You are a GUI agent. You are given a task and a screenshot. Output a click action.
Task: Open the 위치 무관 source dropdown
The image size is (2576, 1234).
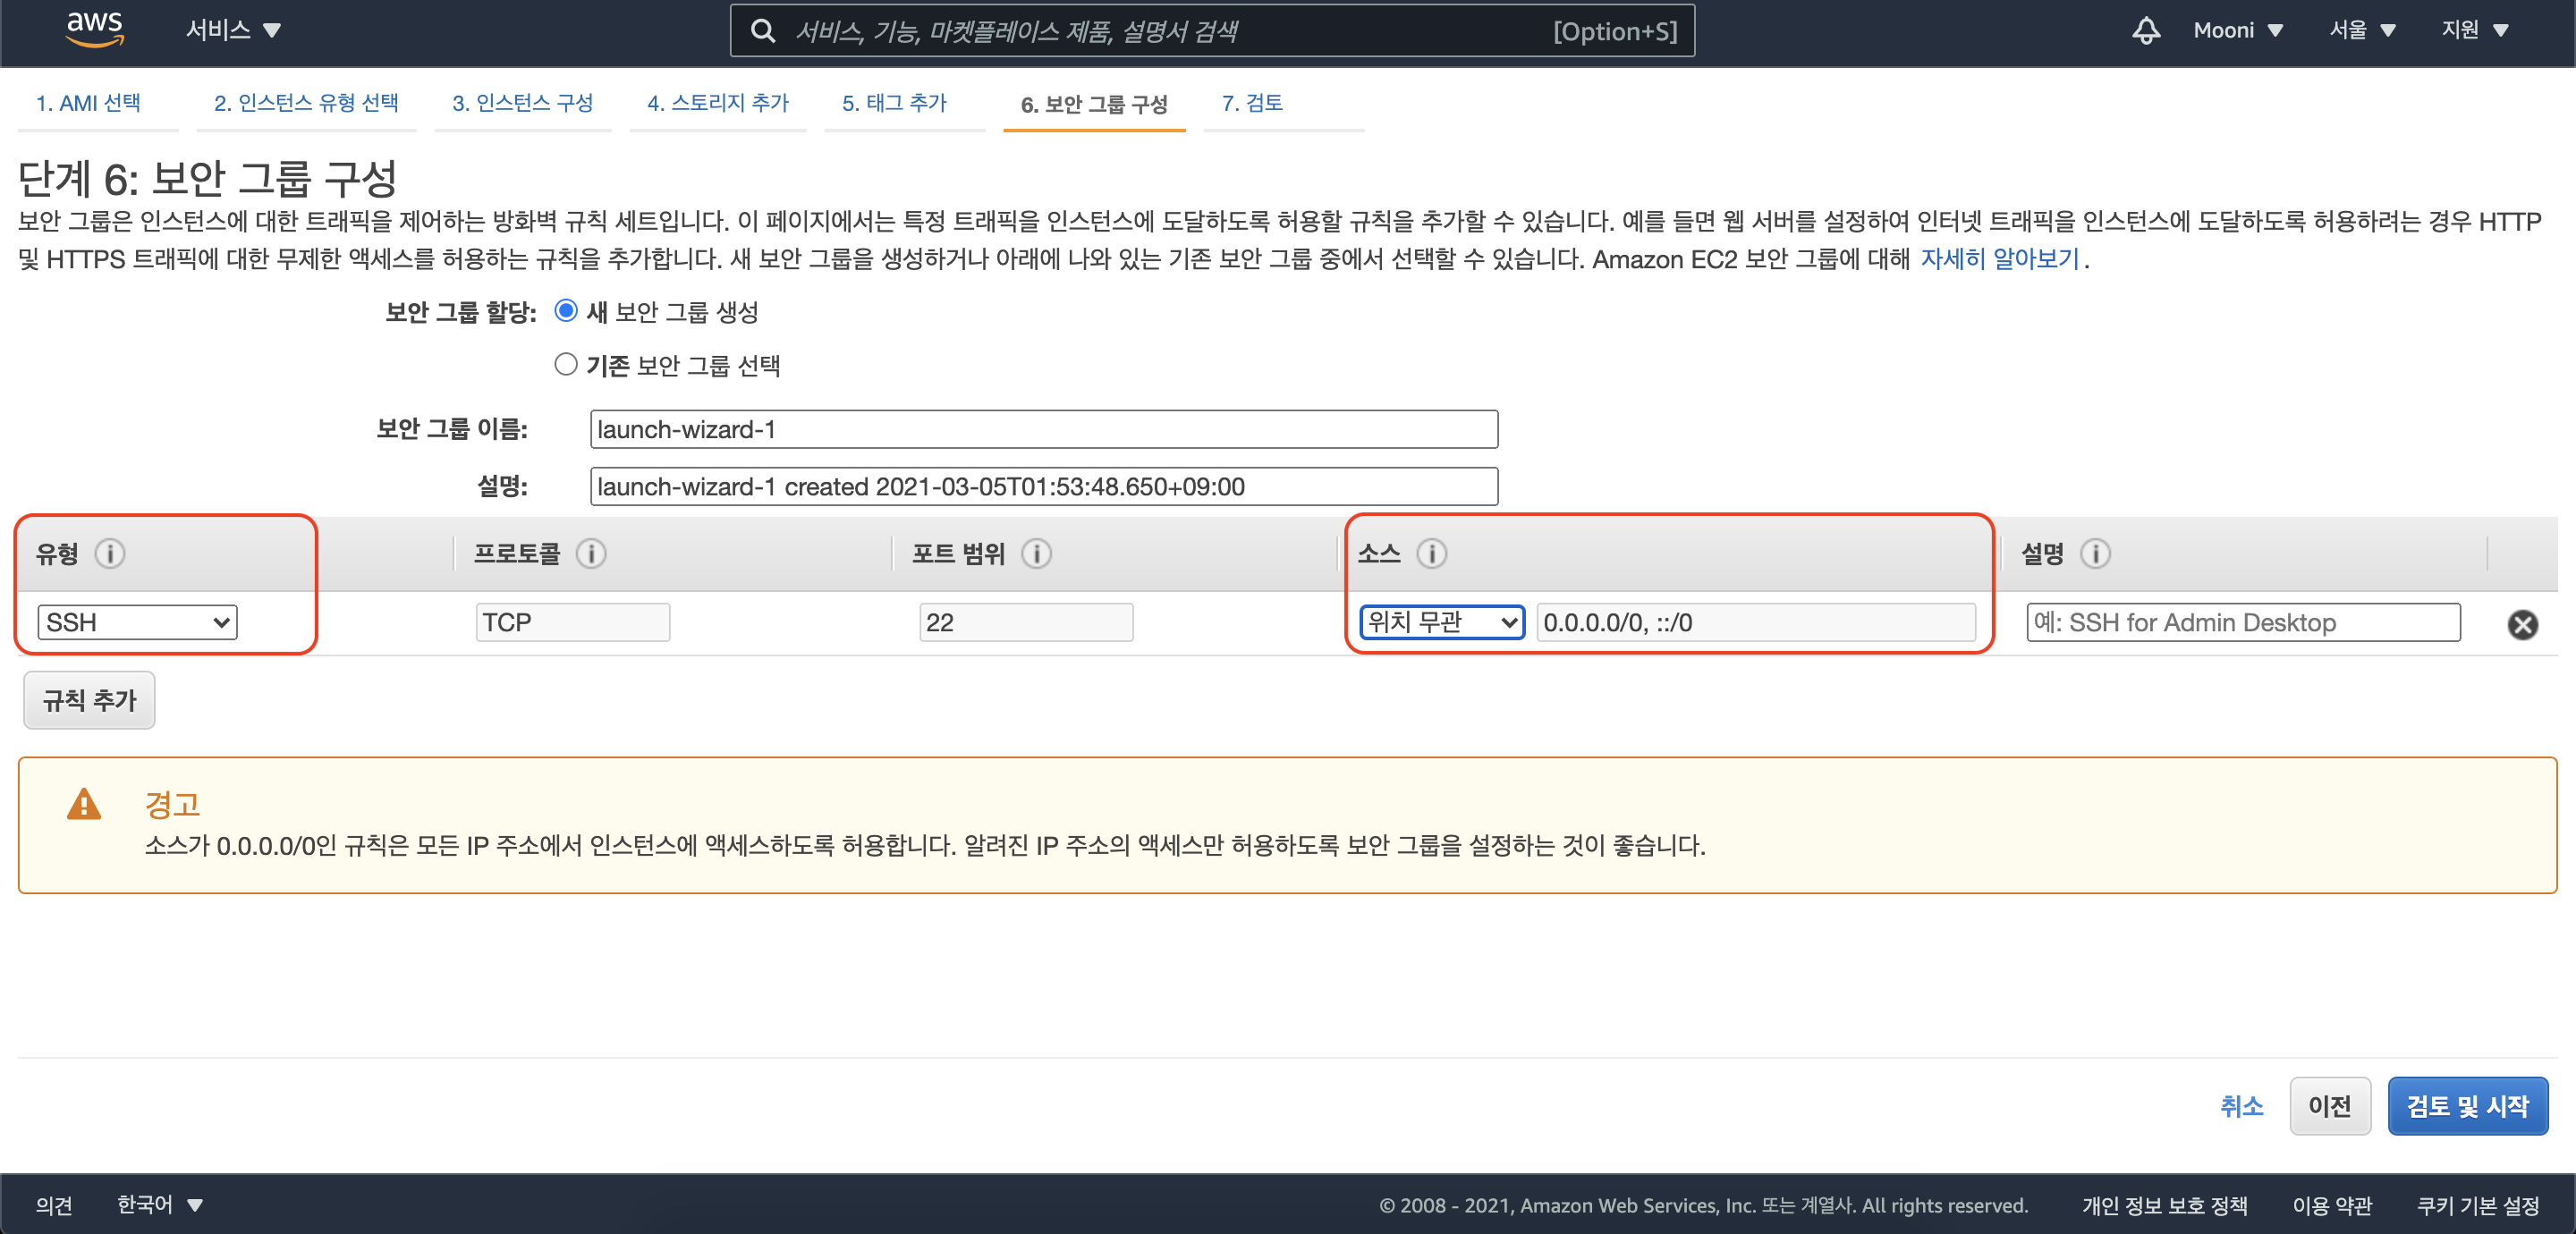pos(1441,622)
